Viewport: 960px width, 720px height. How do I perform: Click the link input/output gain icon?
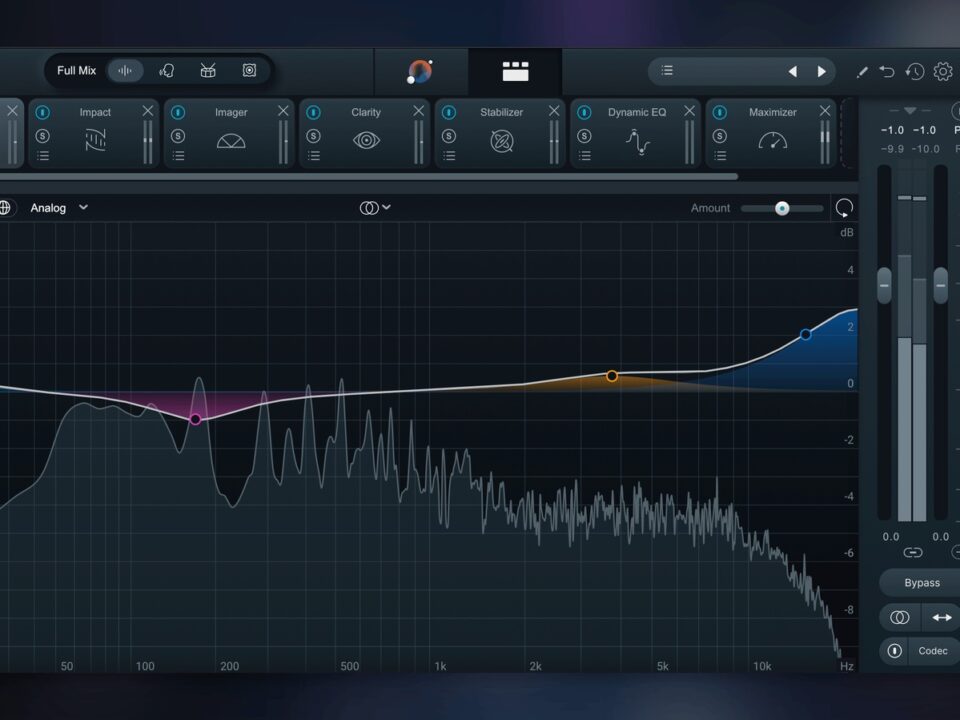coord(913,552)
